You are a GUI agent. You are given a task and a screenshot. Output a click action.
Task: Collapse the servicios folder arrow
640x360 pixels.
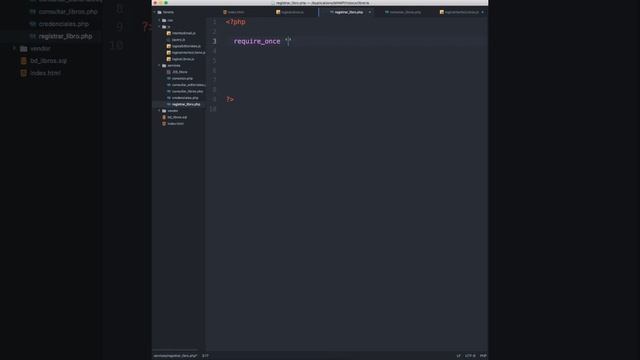(160, 65)
